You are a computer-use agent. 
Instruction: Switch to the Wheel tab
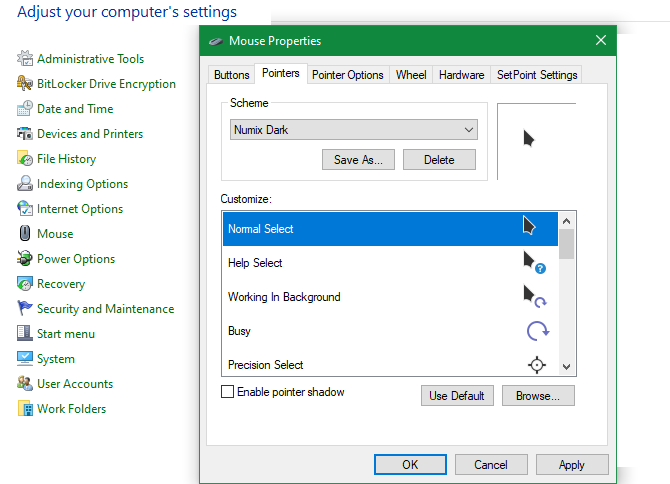pos(411,75)
